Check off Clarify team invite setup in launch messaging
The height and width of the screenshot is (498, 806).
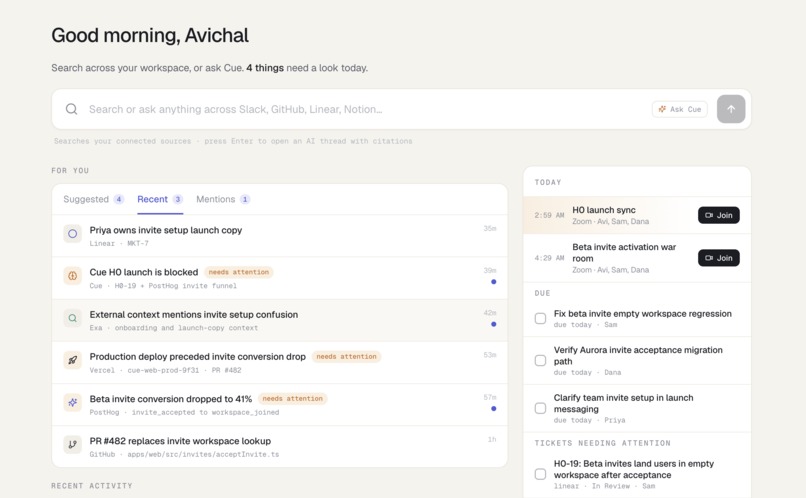coord(540,408)
